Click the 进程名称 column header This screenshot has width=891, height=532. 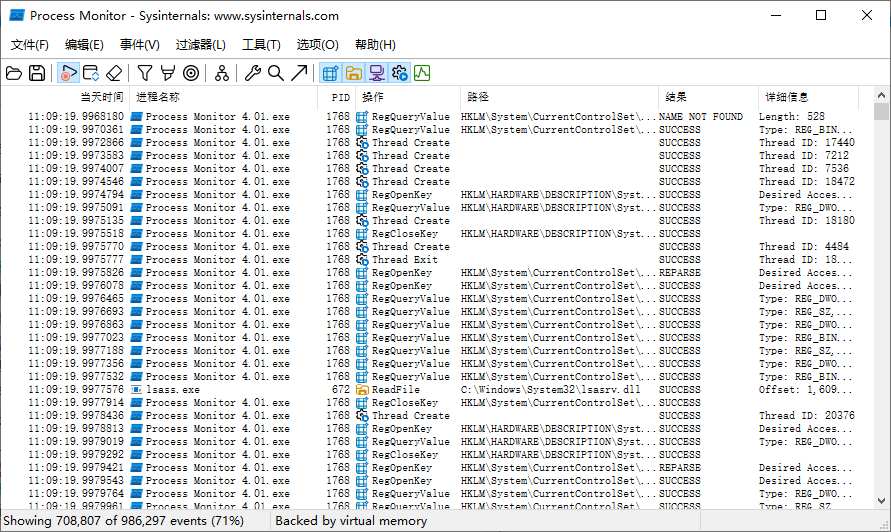click(223, 97)
